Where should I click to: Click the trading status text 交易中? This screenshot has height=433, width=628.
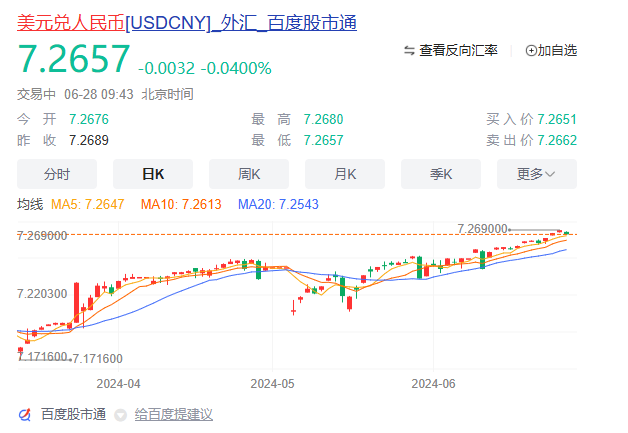point(36,95)
